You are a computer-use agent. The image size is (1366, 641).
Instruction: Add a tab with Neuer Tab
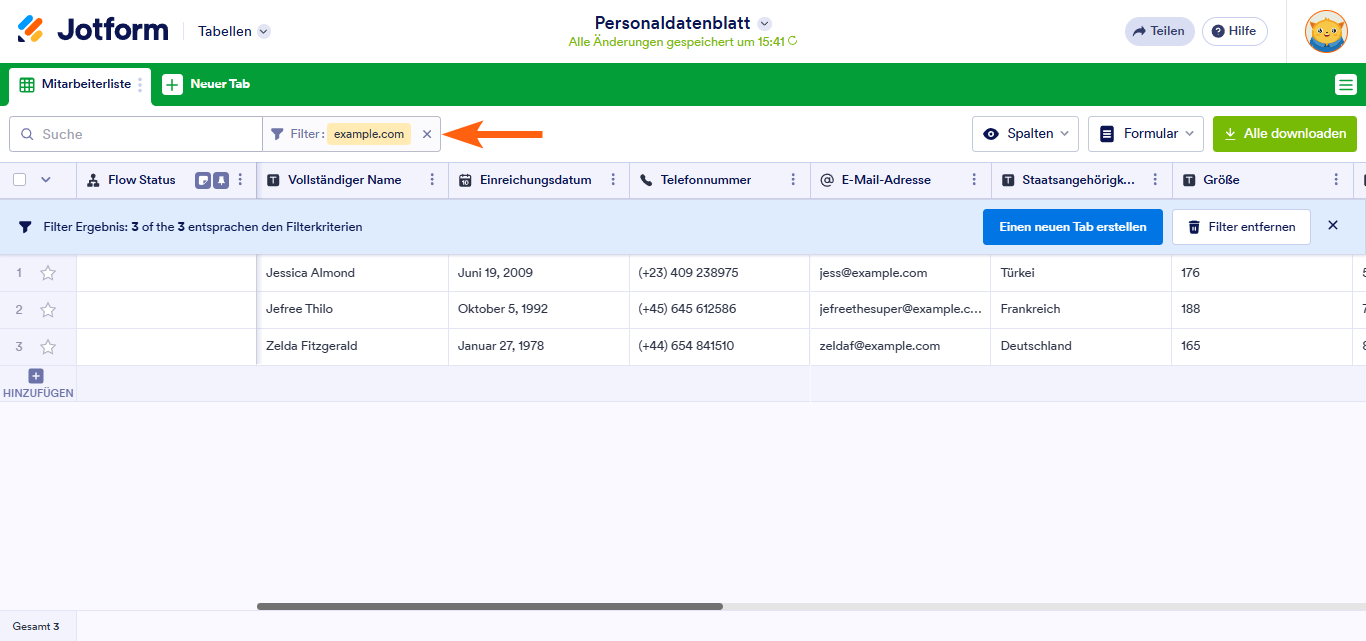207,85
